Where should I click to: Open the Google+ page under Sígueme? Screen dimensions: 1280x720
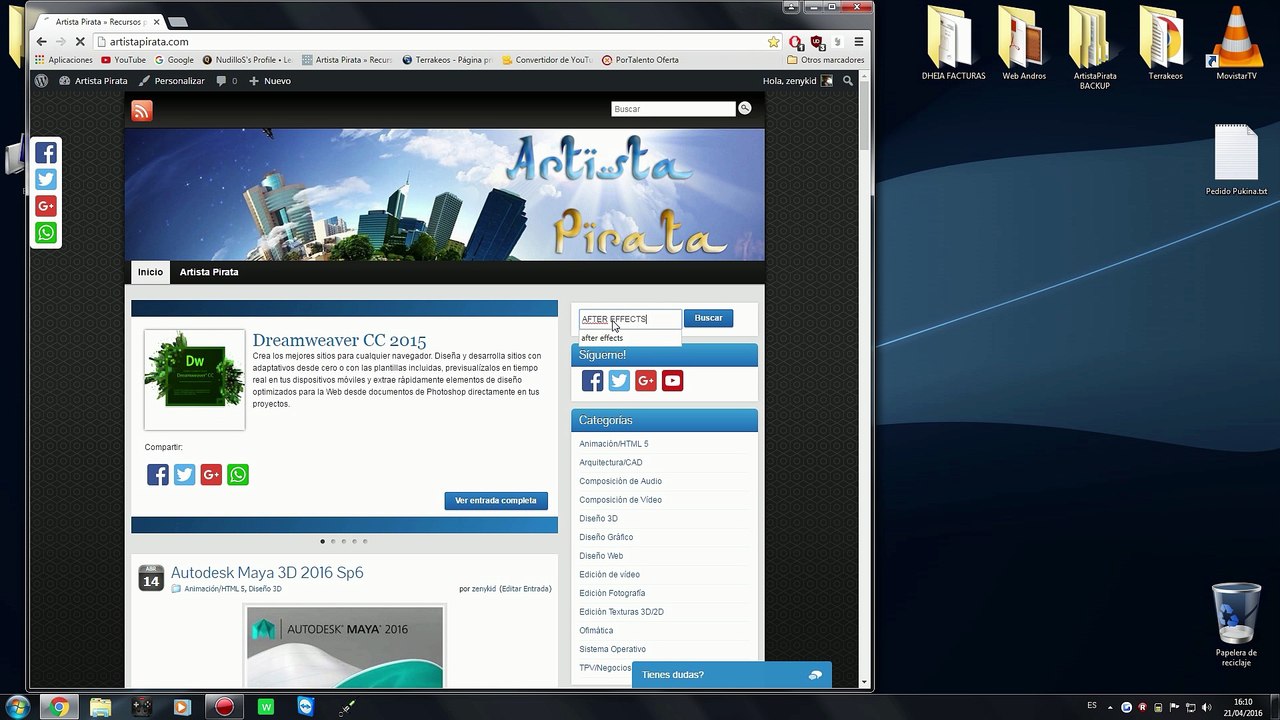click(x=646, y=381)
